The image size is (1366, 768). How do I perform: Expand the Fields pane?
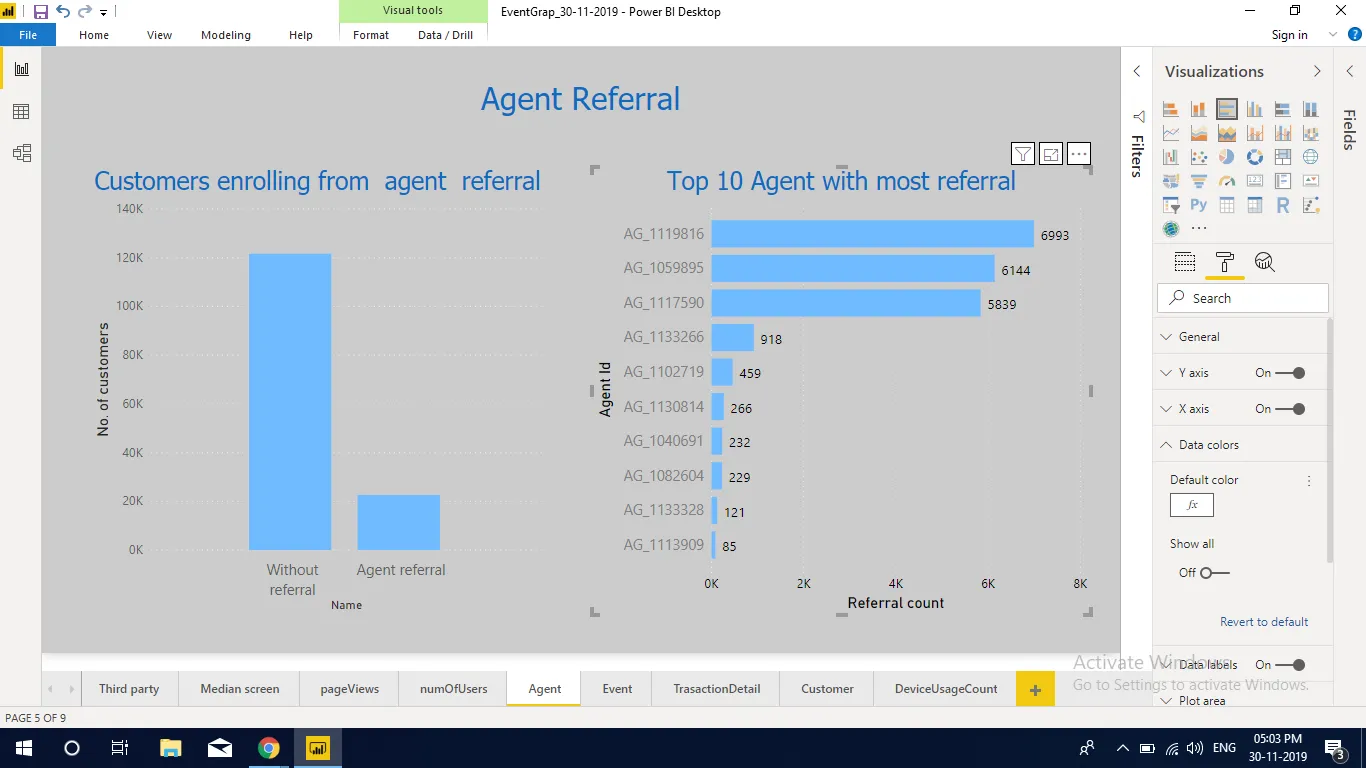coord(1349,71)
